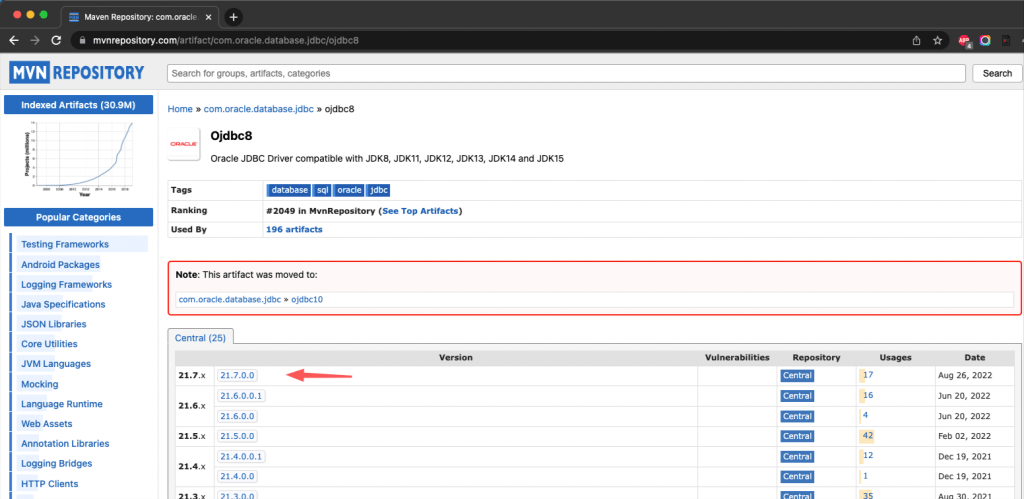Image resolution: width=1024 pixels, height=499 pixels.
Task: Focus the artifact search input field
Action: pos(566,73)
